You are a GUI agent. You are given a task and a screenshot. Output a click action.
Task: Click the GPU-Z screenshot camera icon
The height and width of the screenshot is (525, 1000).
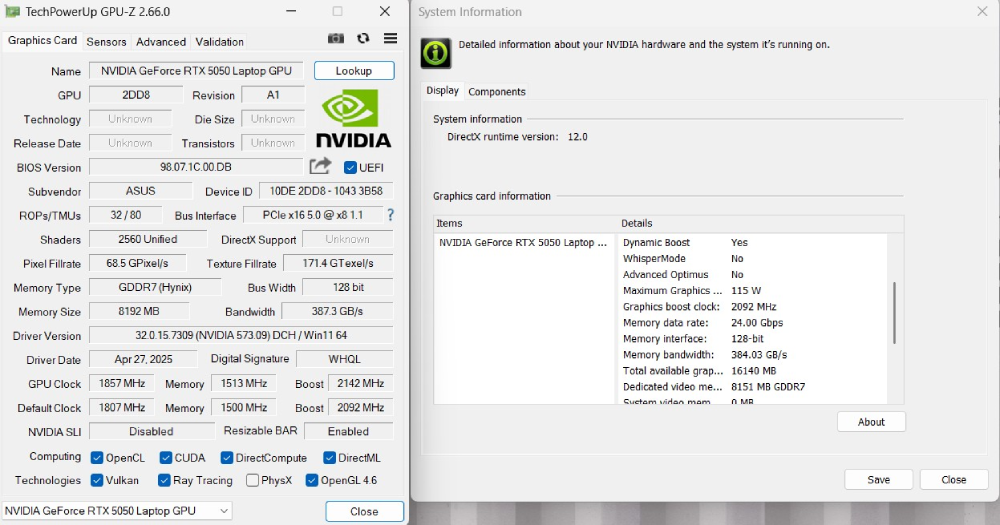pos(336,39)
